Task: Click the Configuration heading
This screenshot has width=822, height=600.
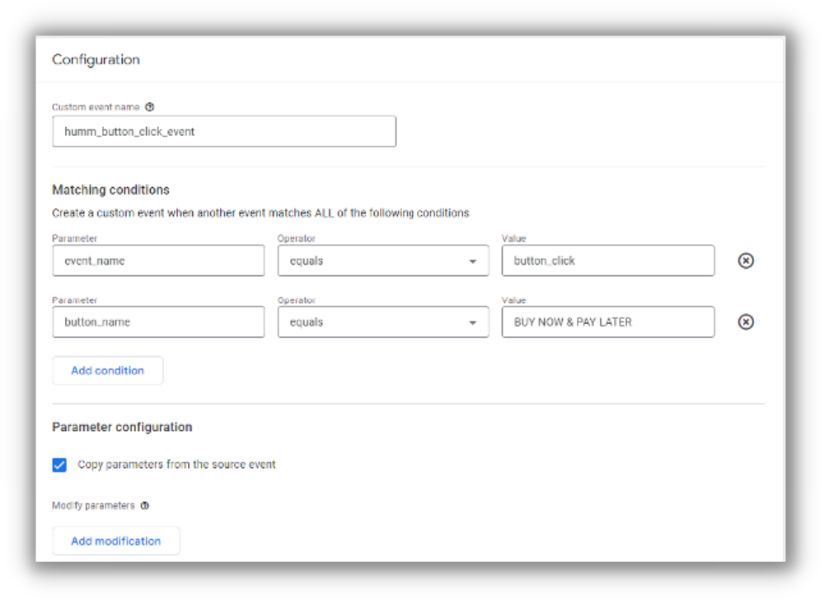Action: [x=96, y=60]
